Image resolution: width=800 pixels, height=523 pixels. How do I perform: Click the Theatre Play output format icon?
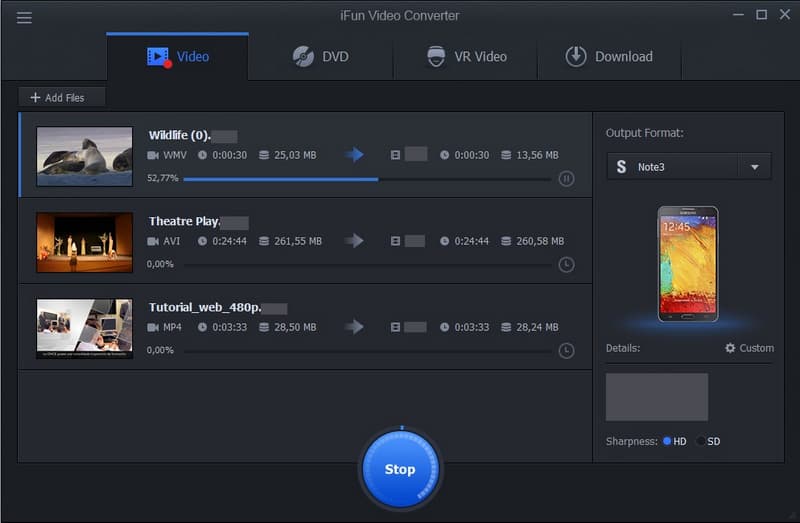tap(397, 241)
